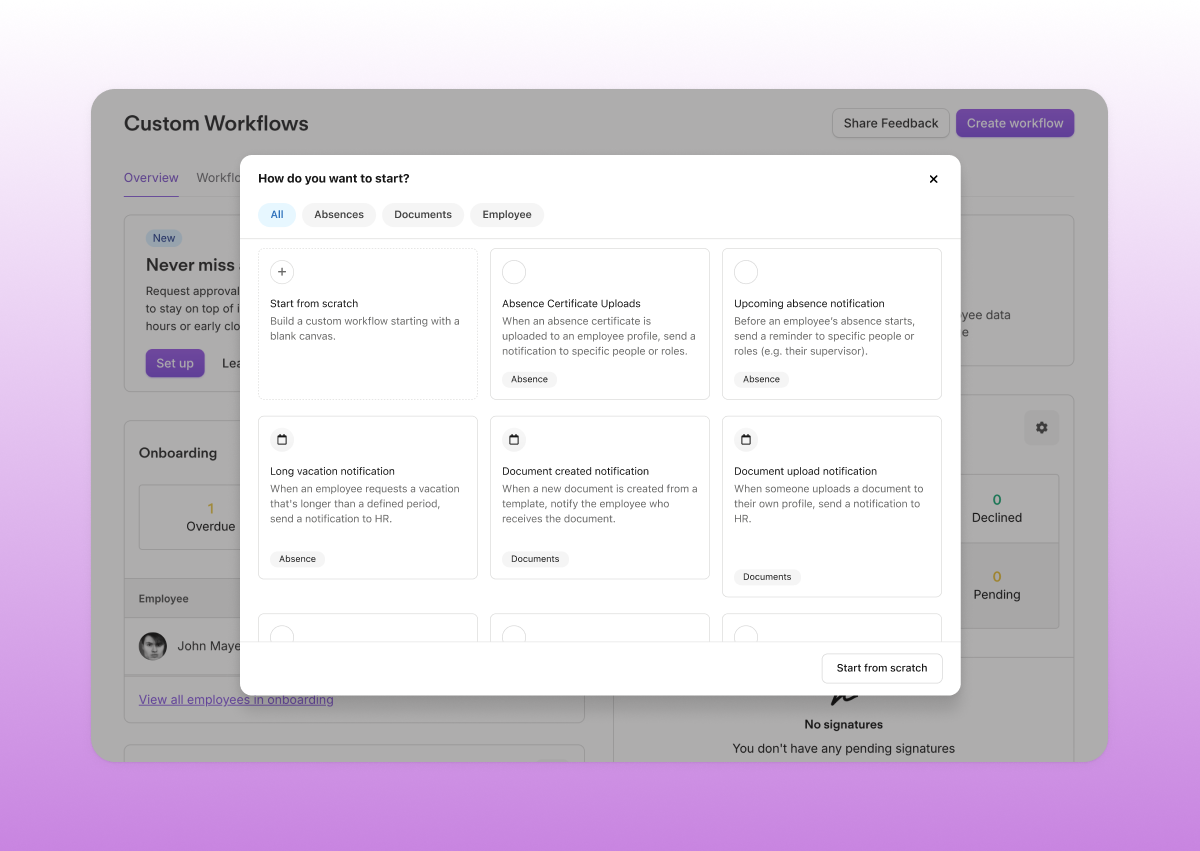Select the calendar icon on Long vacation notification card

point(281,440)
